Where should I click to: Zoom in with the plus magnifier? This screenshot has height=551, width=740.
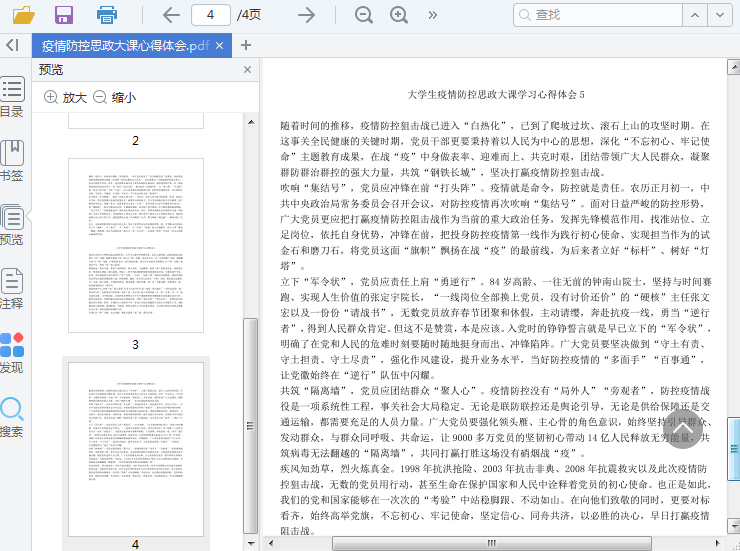399,15
